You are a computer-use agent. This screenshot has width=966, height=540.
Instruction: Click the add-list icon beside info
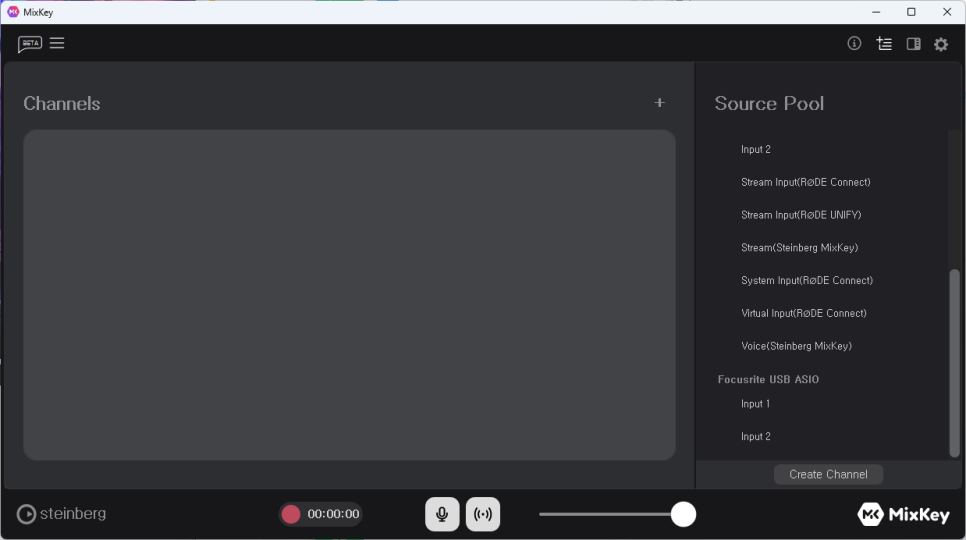coord(884,44)
